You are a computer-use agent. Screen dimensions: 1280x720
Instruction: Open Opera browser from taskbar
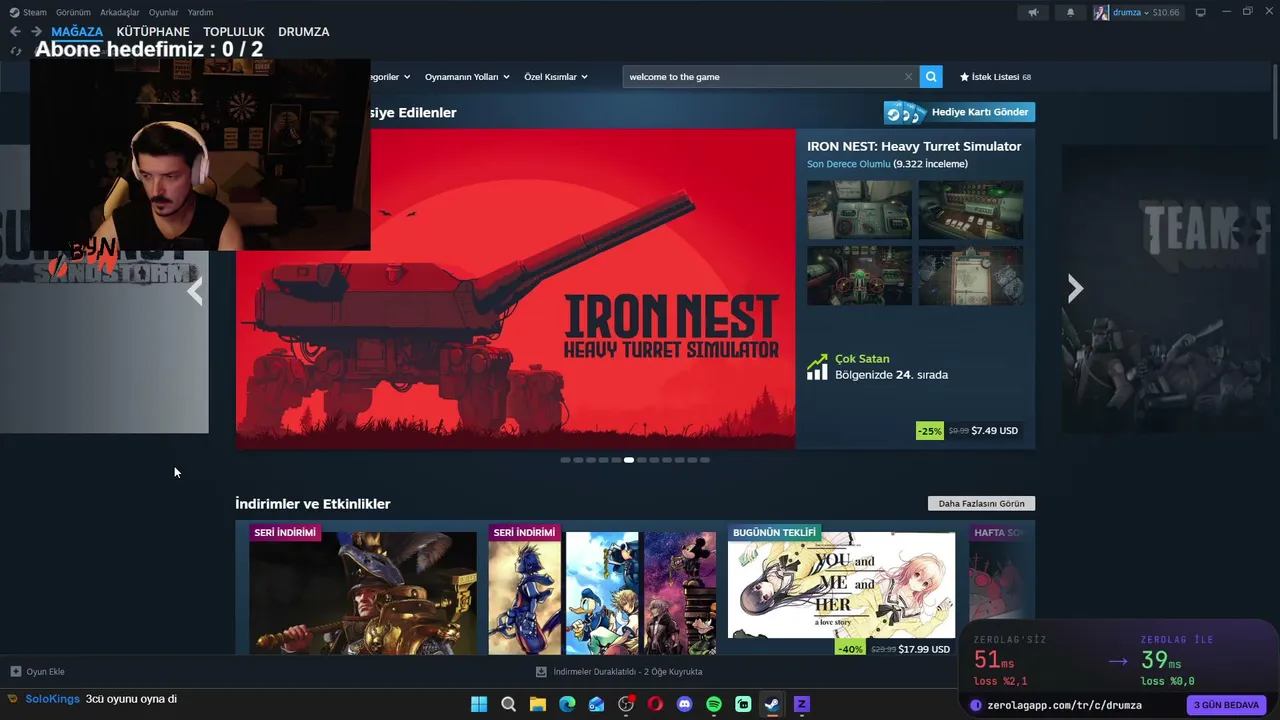[655, 704]
